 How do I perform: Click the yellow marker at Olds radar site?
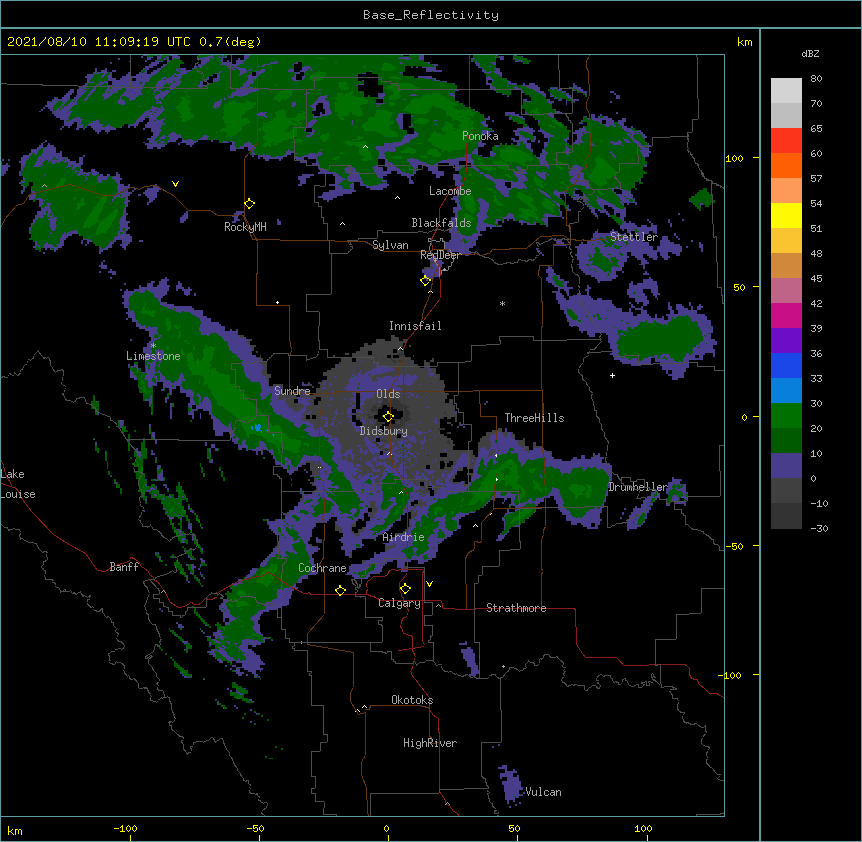[x=388, y=417]
